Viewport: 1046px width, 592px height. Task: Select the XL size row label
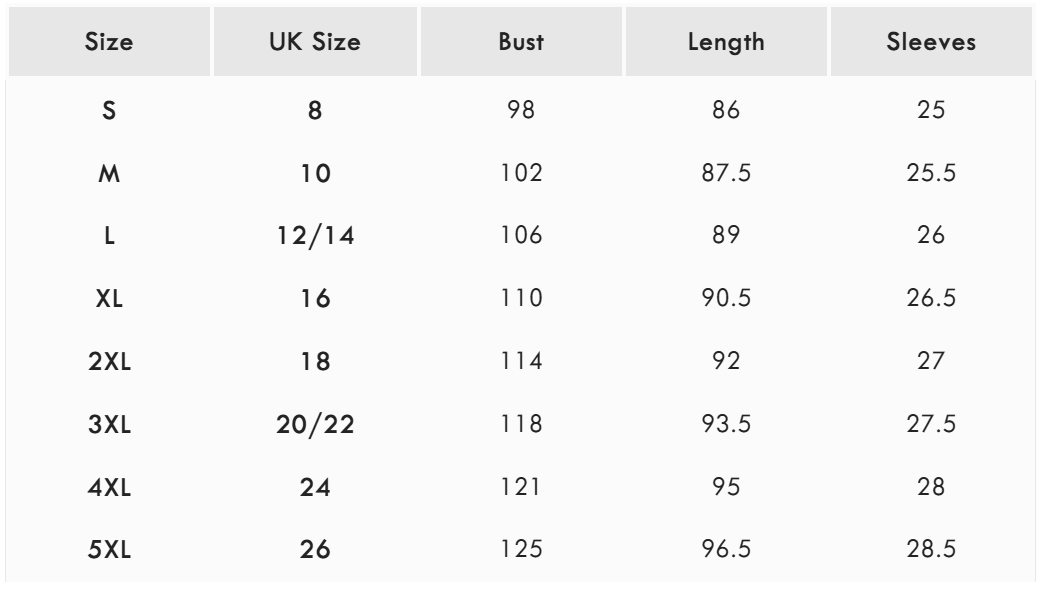[x=109, y=299]
